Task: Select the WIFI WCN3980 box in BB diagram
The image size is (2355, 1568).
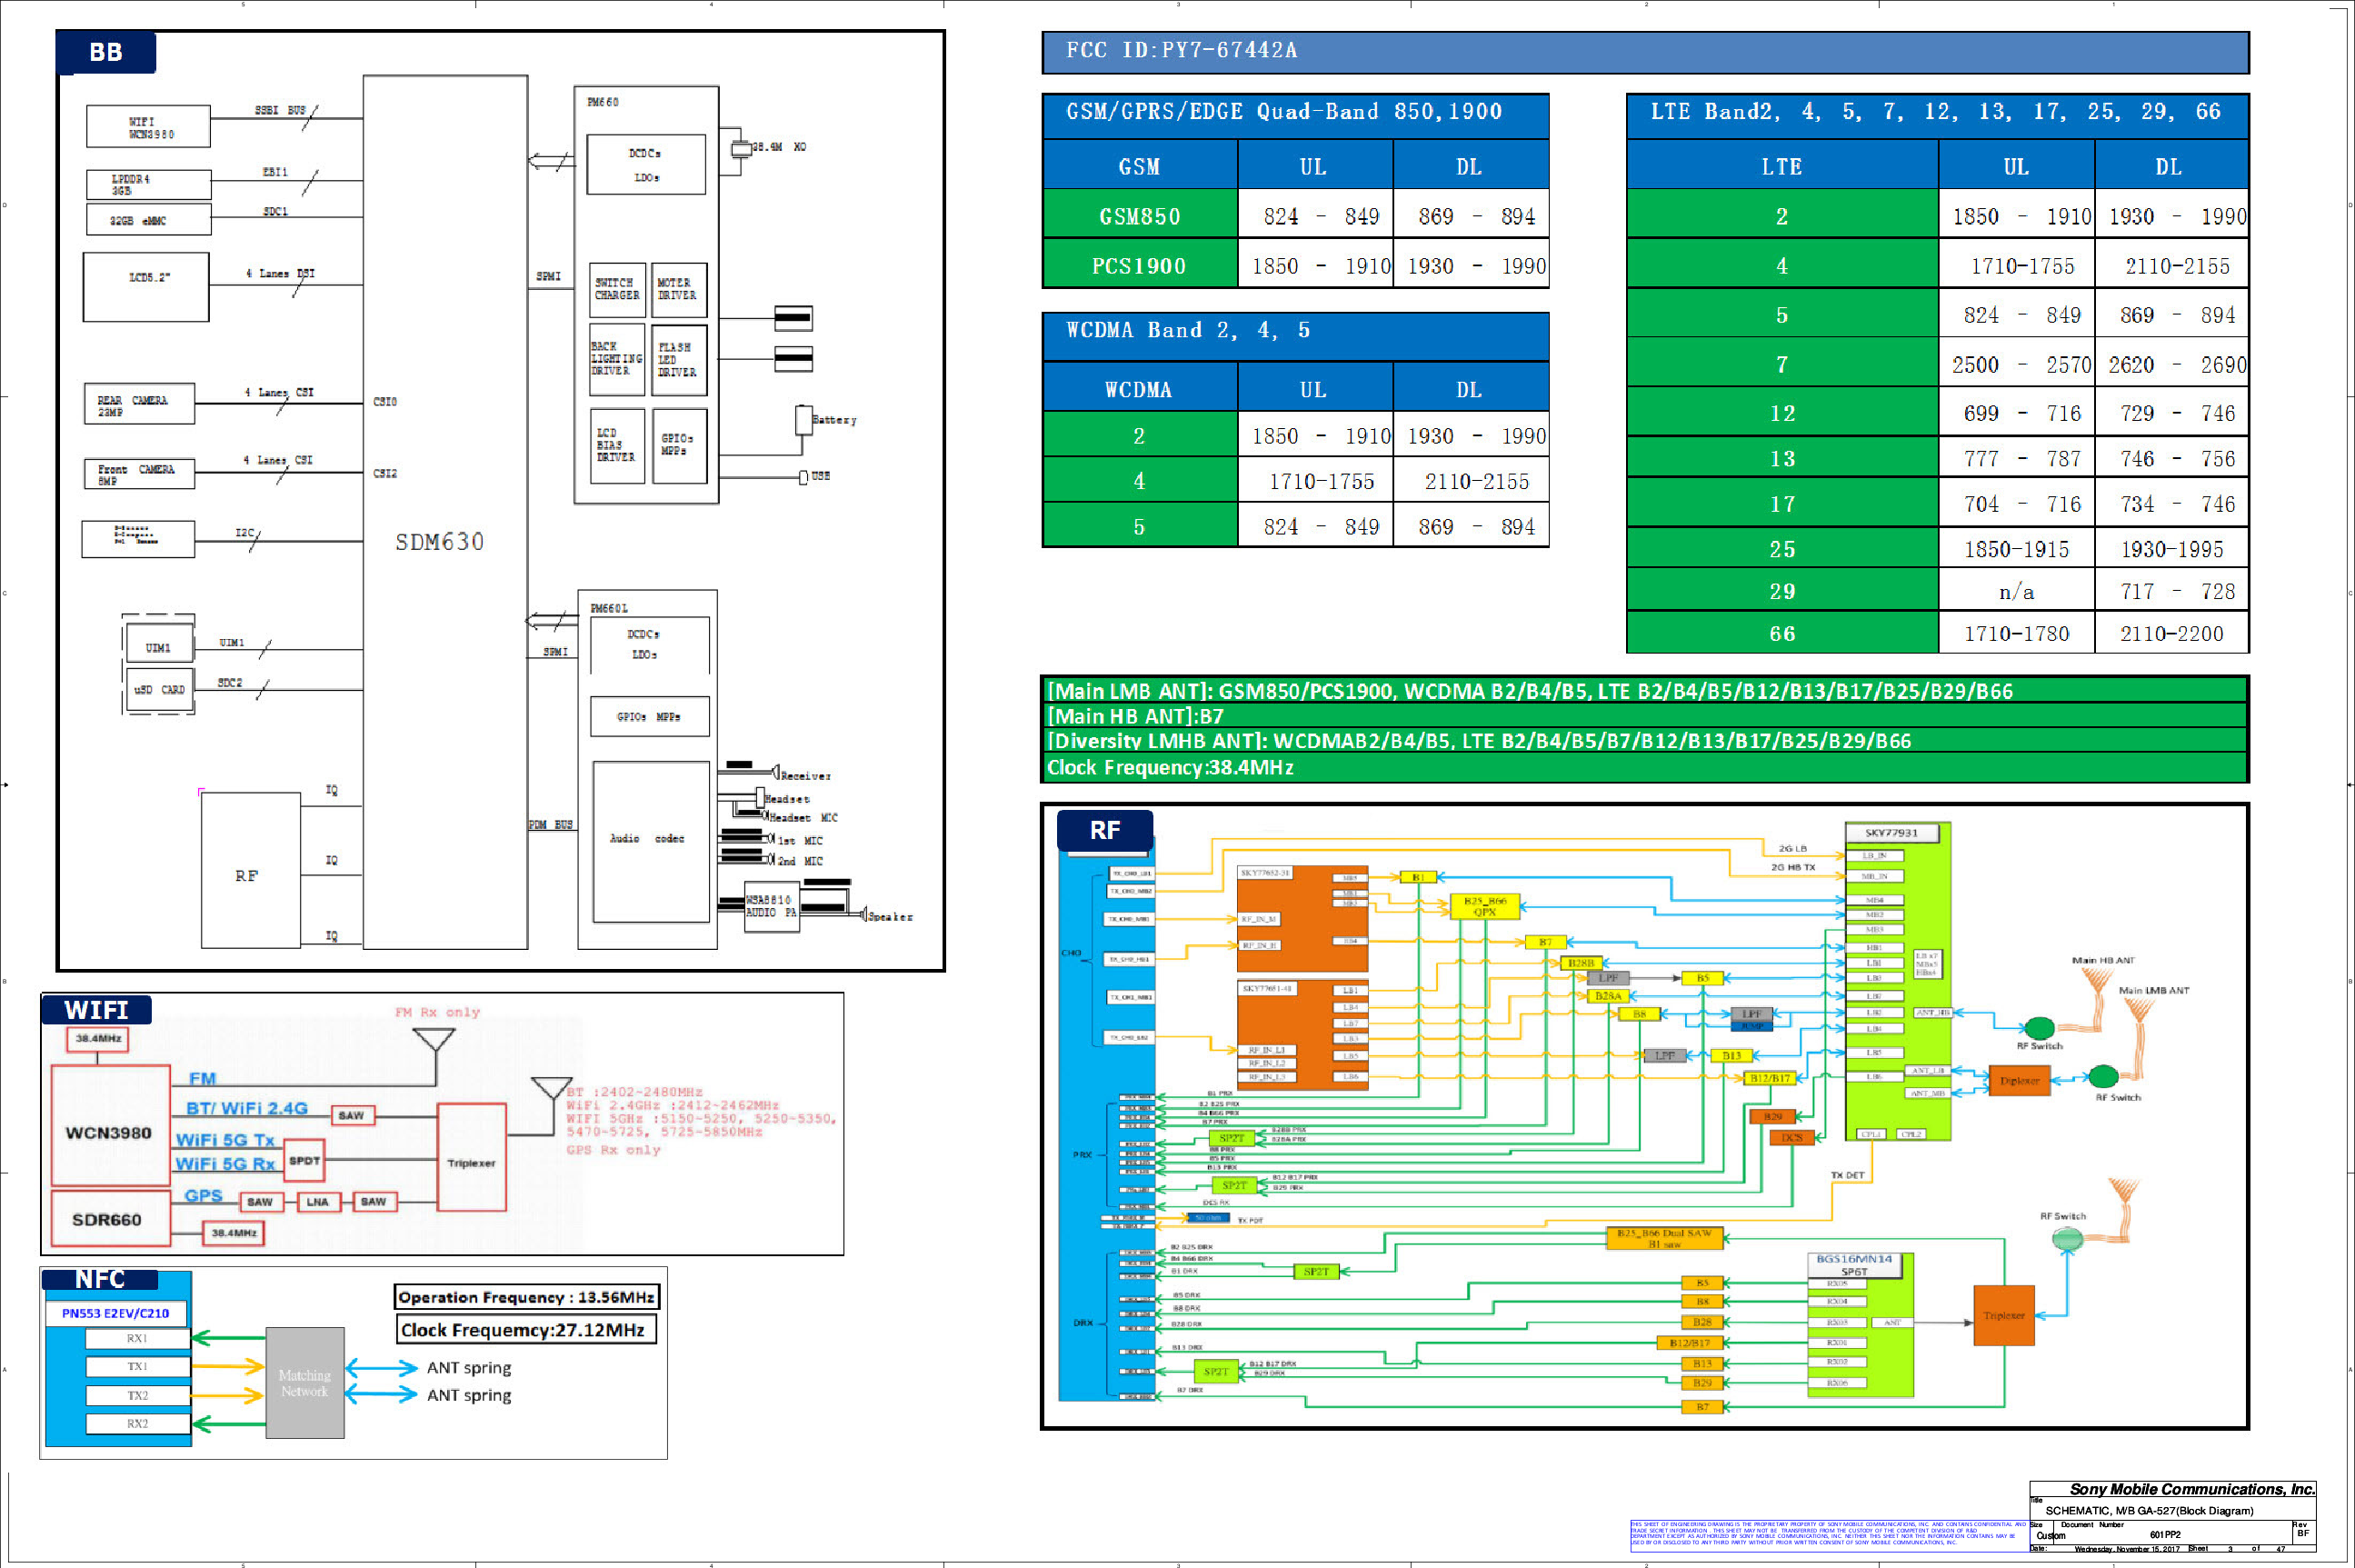Action: click(x=148, y=127)
